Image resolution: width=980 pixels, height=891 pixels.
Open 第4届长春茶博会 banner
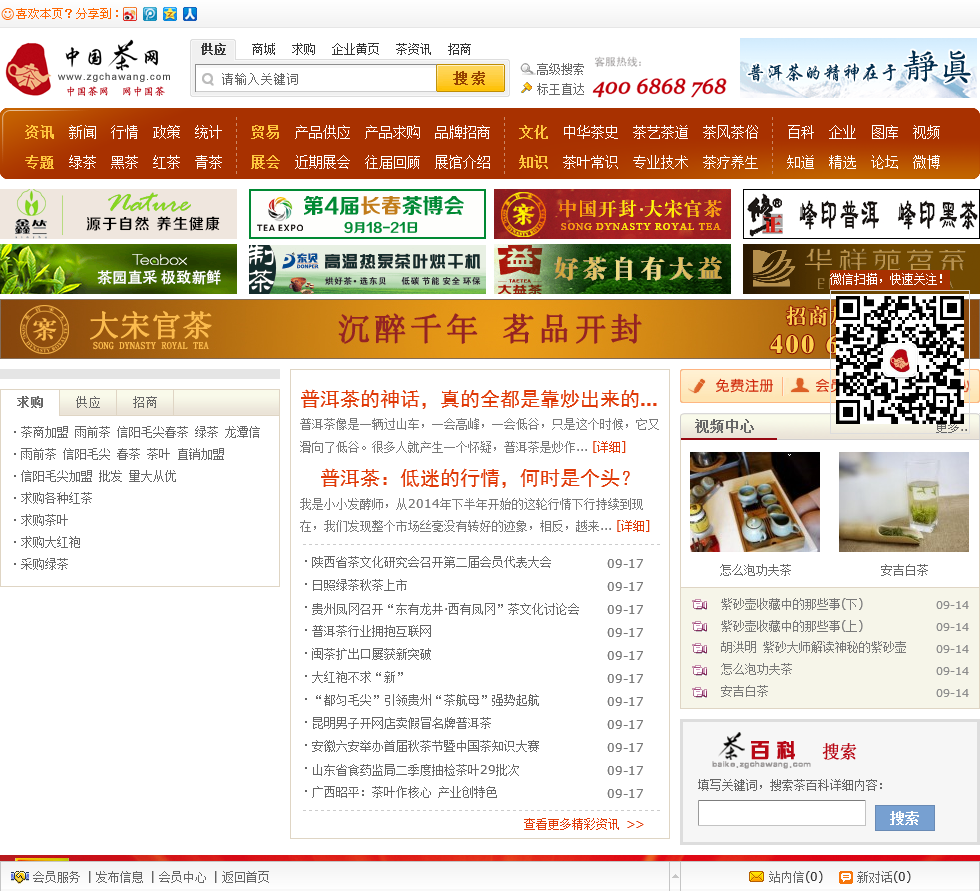pyautogui.click(x=367, y=214)
